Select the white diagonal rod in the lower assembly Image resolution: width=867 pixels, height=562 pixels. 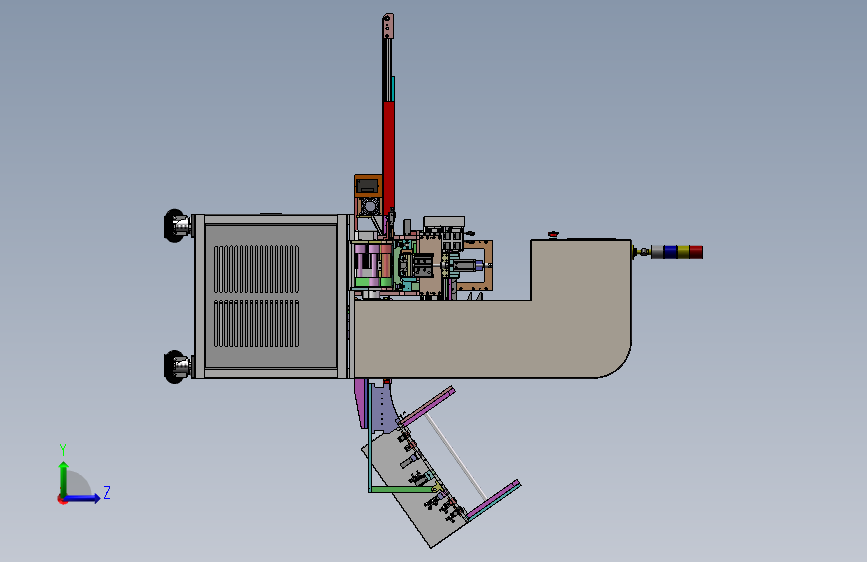pos(455,457)
